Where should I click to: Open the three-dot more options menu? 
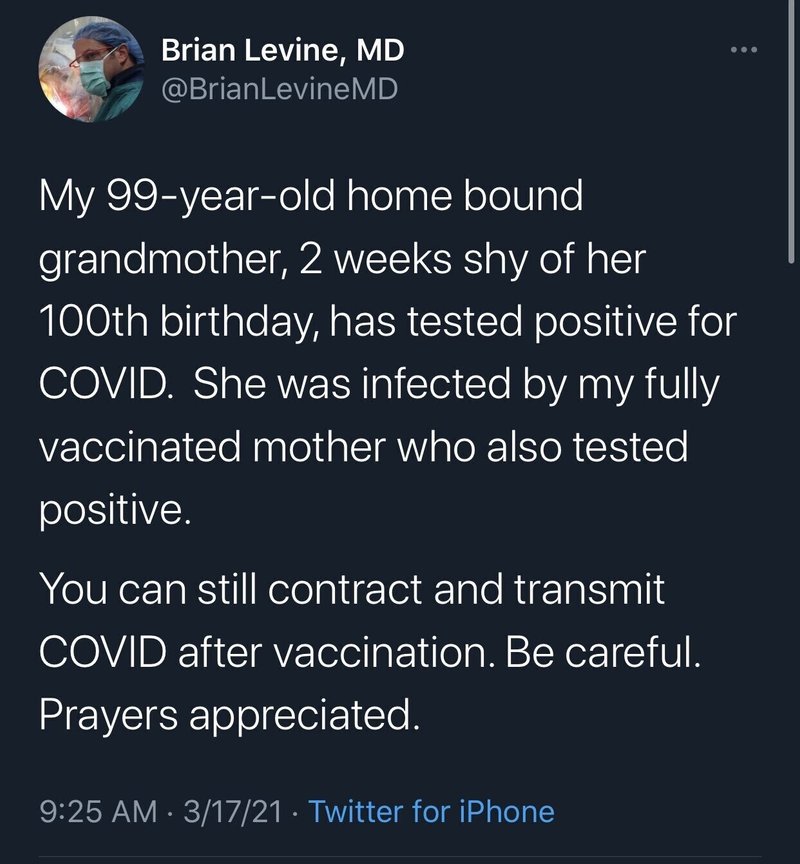point(743,50)
